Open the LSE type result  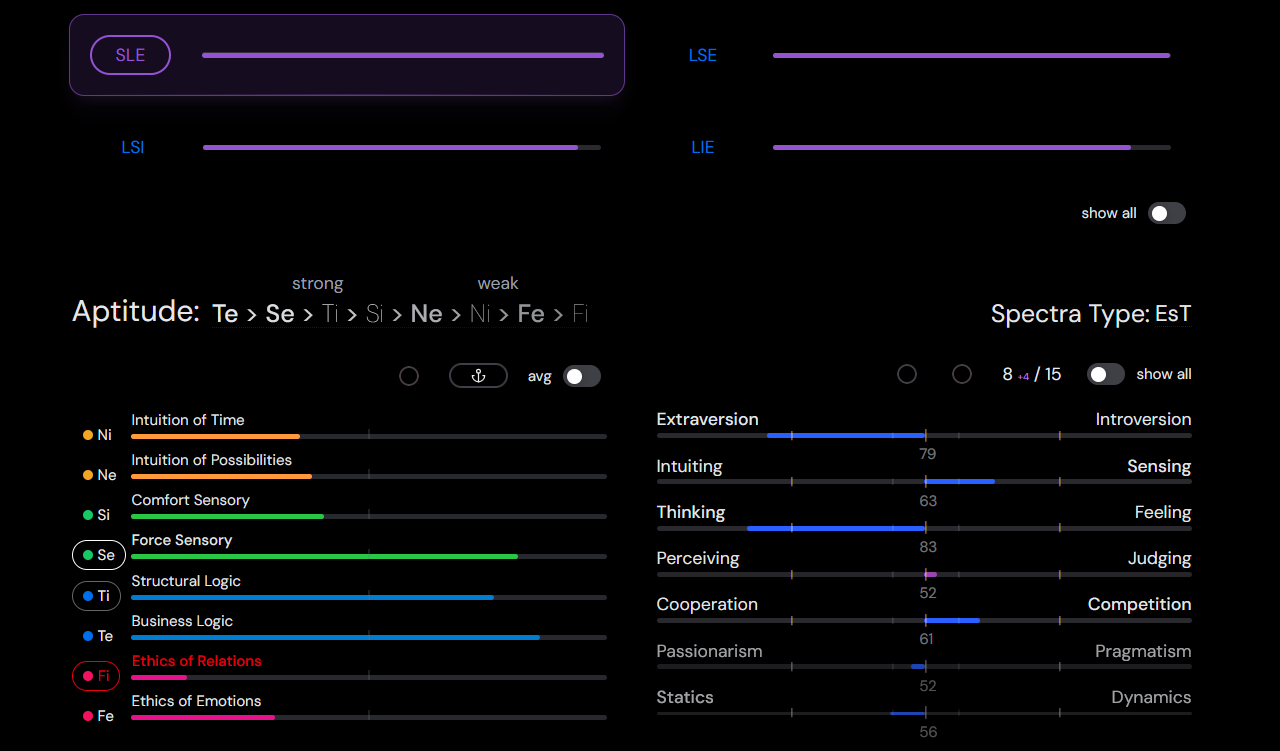point(703,55)
